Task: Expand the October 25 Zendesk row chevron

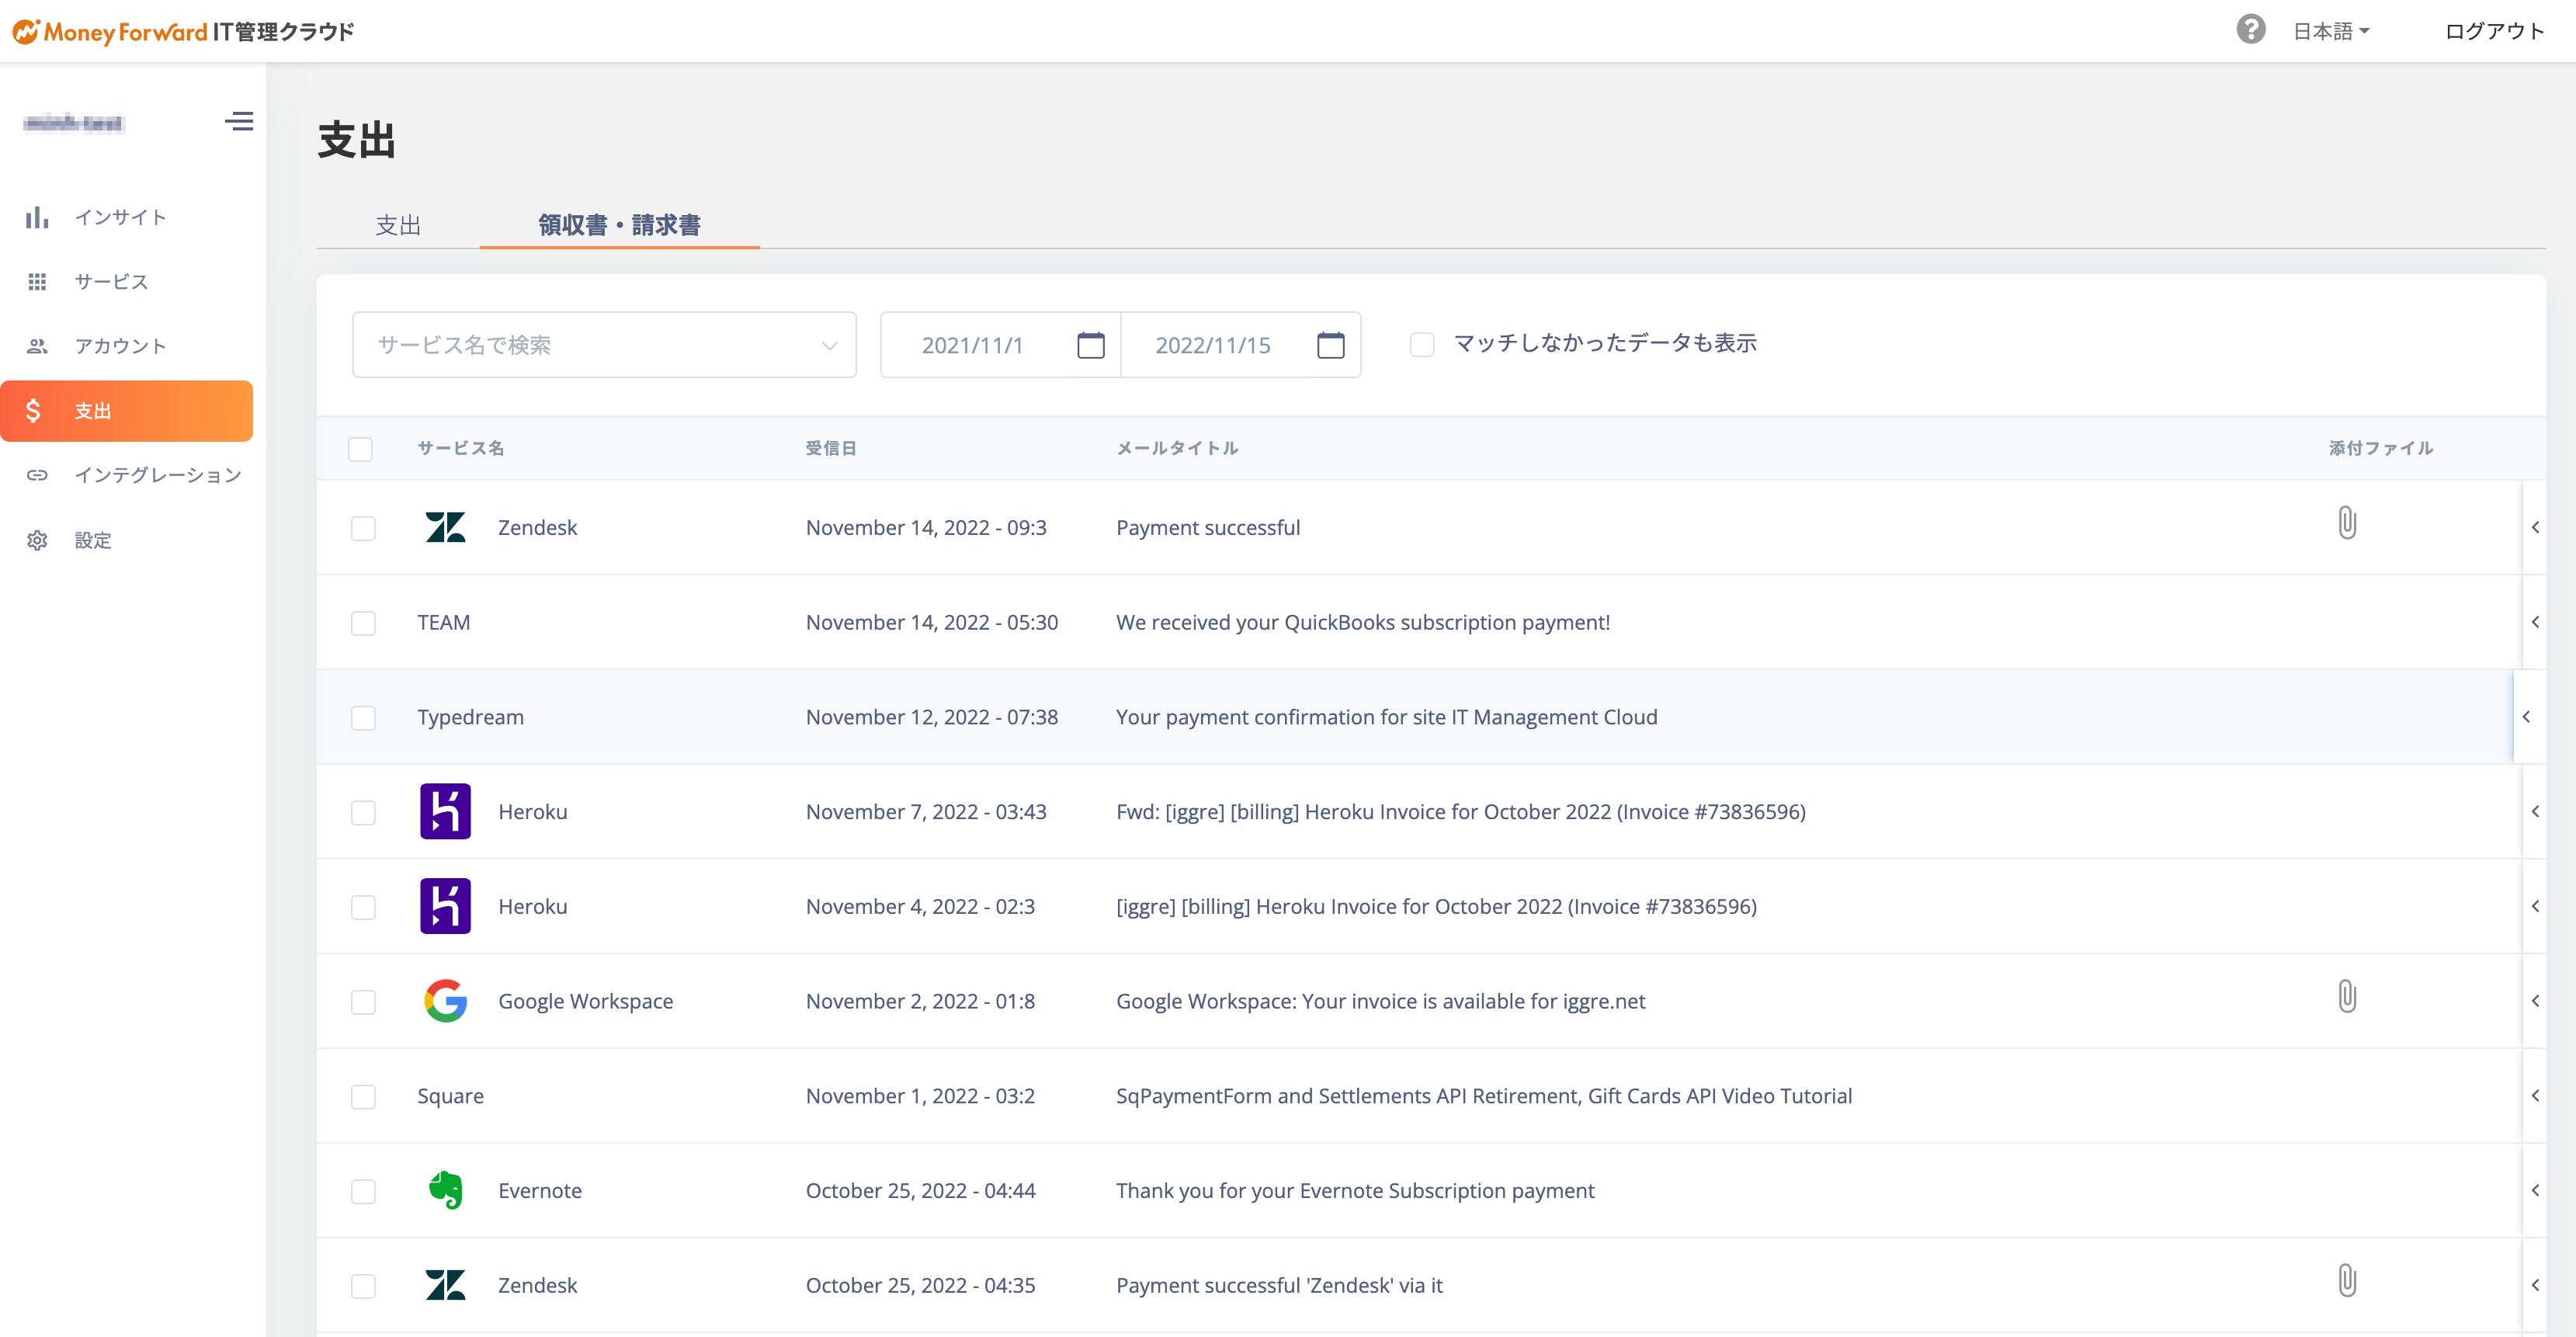Action: click(x=2535, y=1285)
